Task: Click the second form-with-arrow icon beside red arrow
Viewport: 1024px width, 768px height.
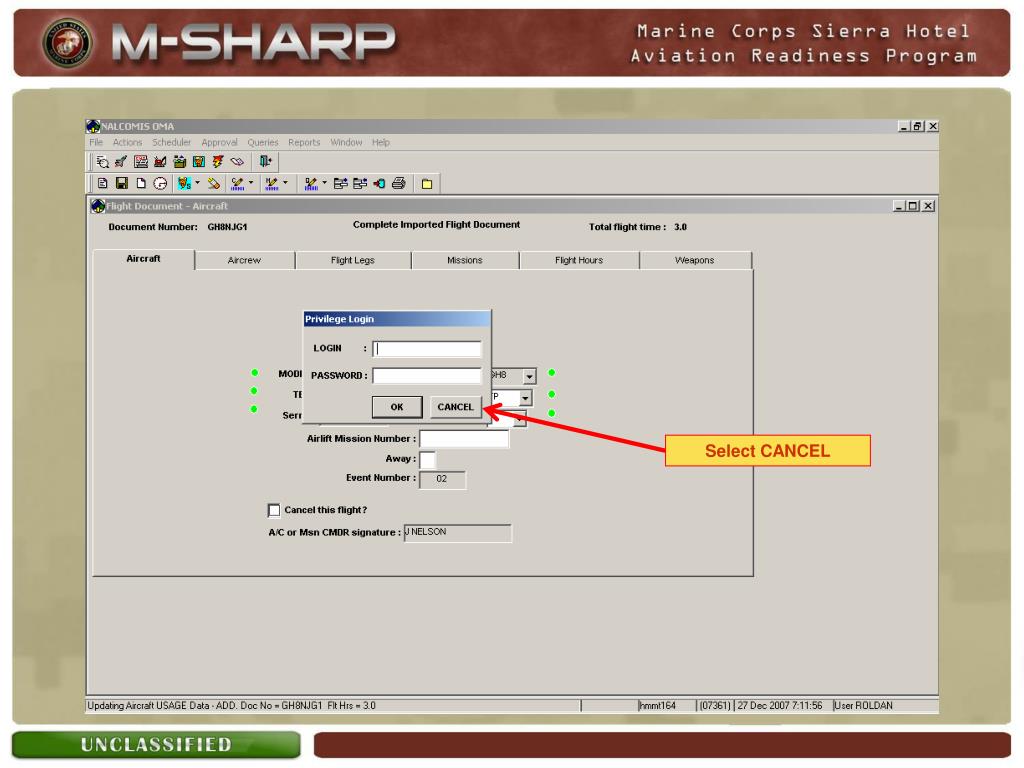Action: 360,184
